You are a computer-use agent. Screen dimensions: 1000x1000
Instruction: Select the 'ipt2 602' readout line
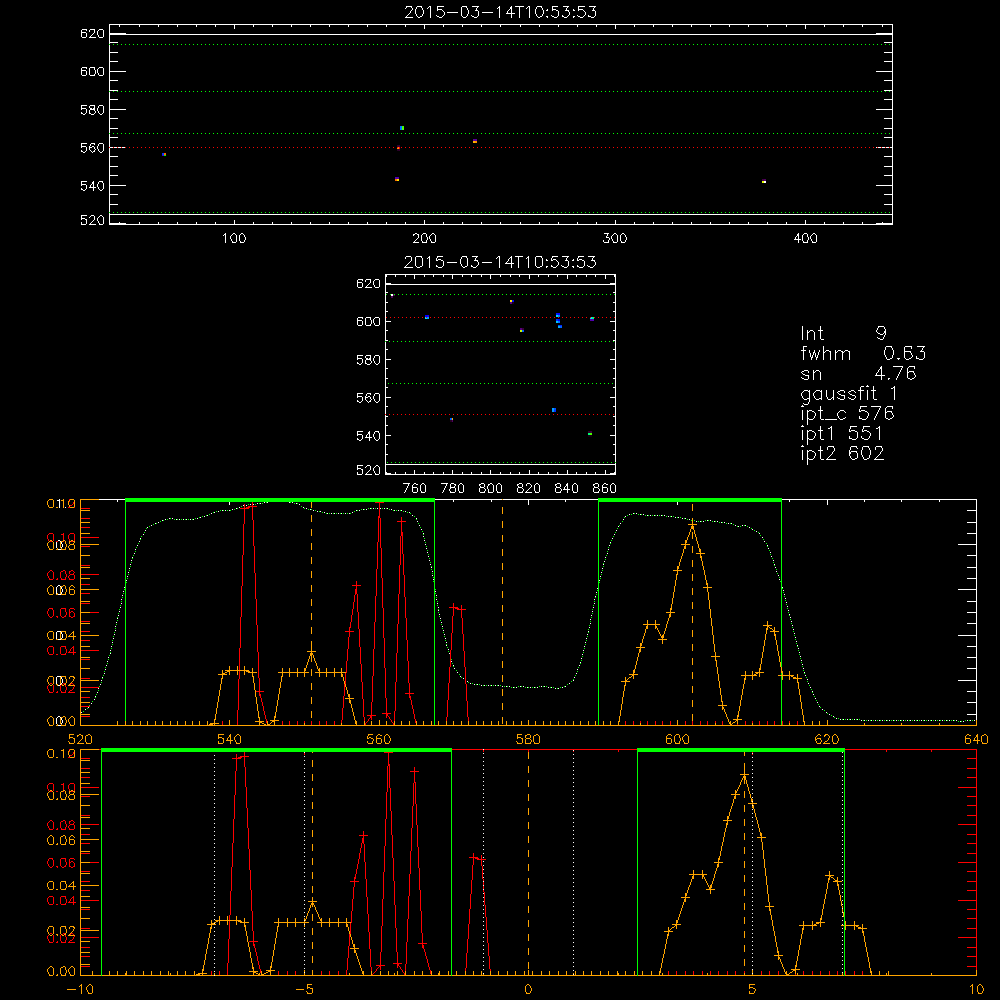coord(842,453)
